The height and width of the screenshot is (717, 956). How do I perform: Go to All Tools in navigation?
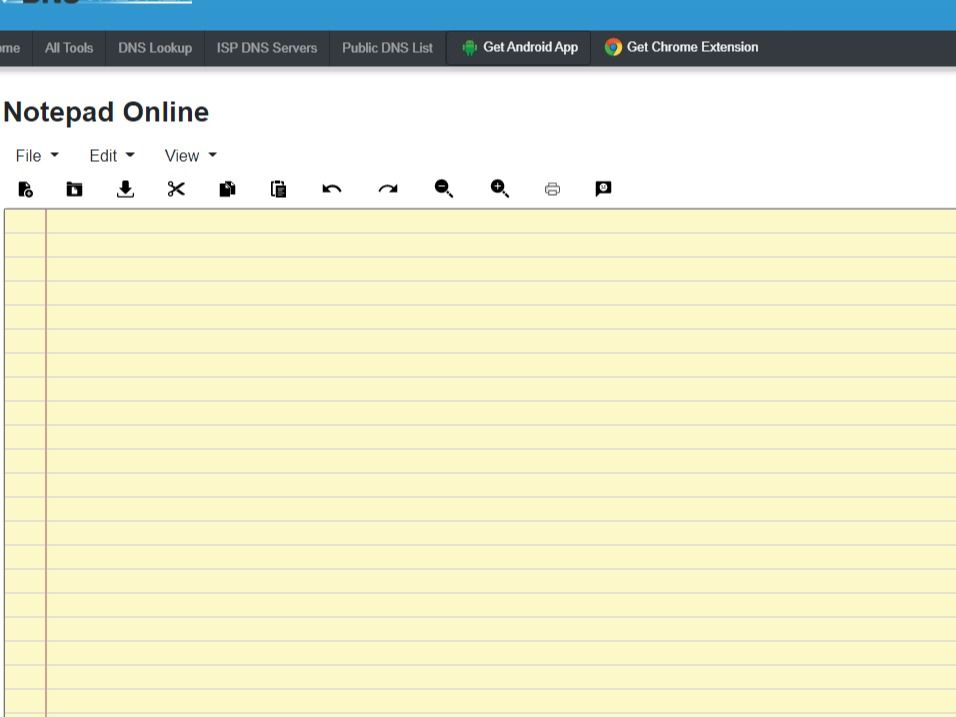pyautogui.click(x=69, y=48)
